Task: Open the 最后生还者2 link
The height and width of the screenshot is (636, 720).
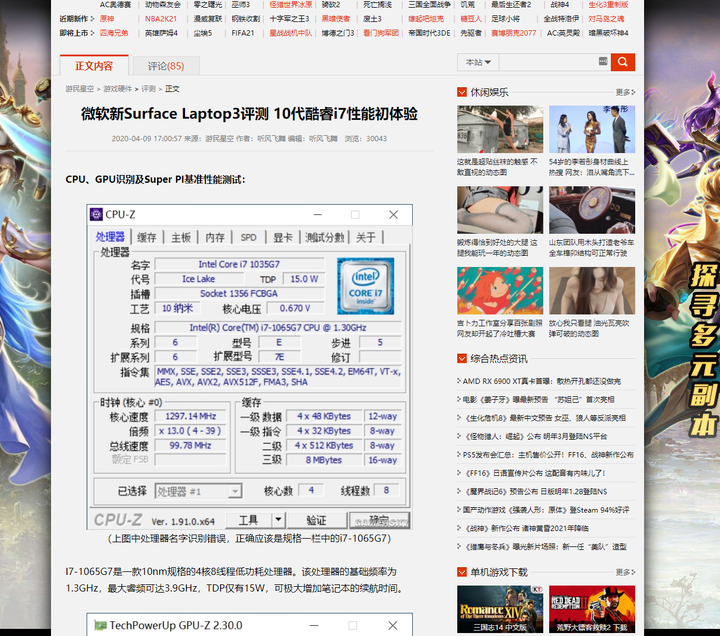Action: tap(511, 5)
